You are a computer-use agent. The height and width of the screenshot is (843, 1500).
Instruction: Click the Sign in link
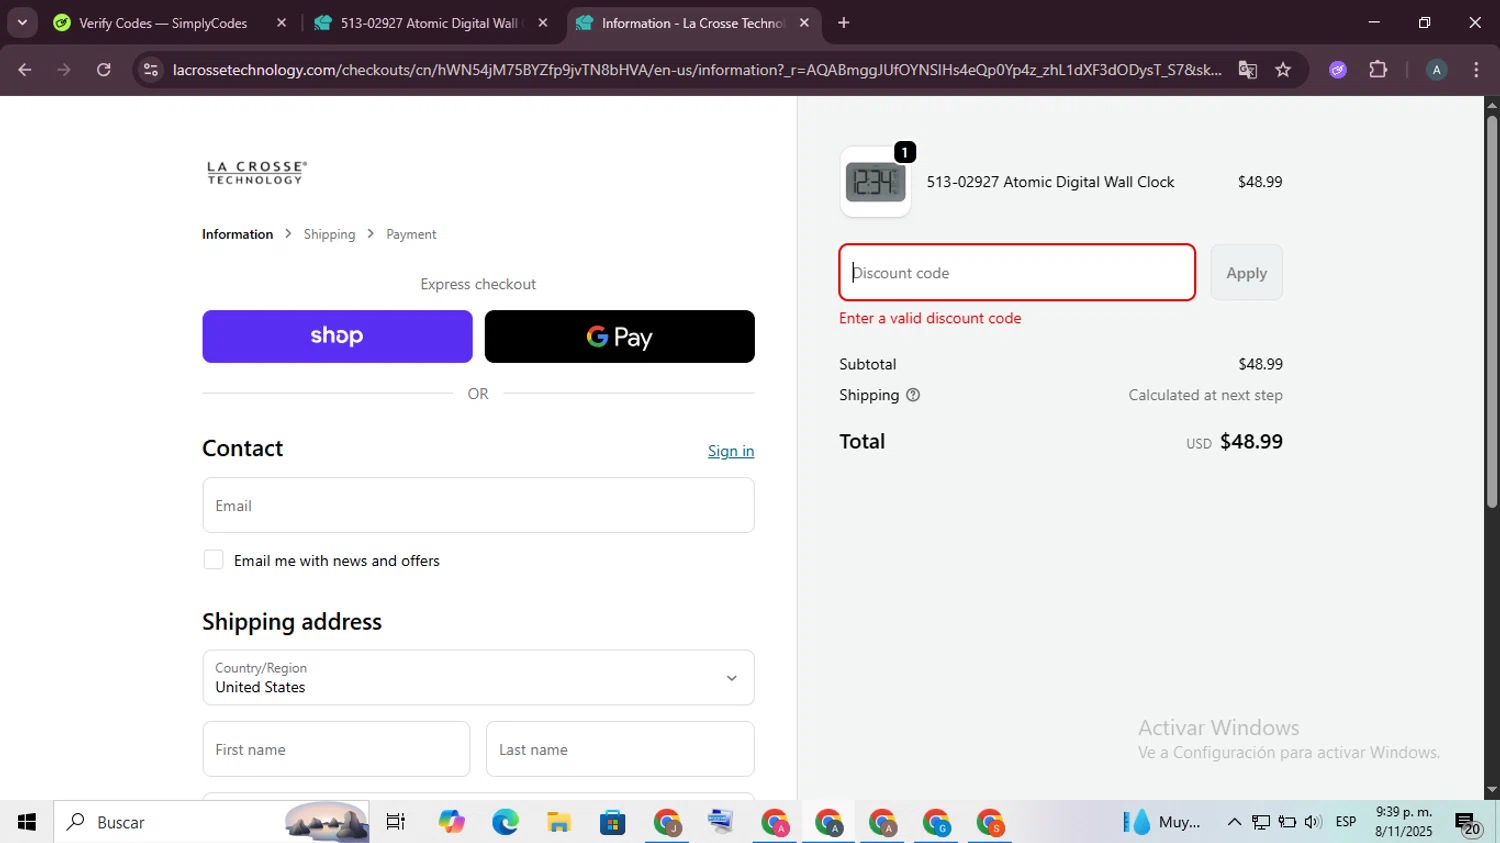tap(731, 451)
